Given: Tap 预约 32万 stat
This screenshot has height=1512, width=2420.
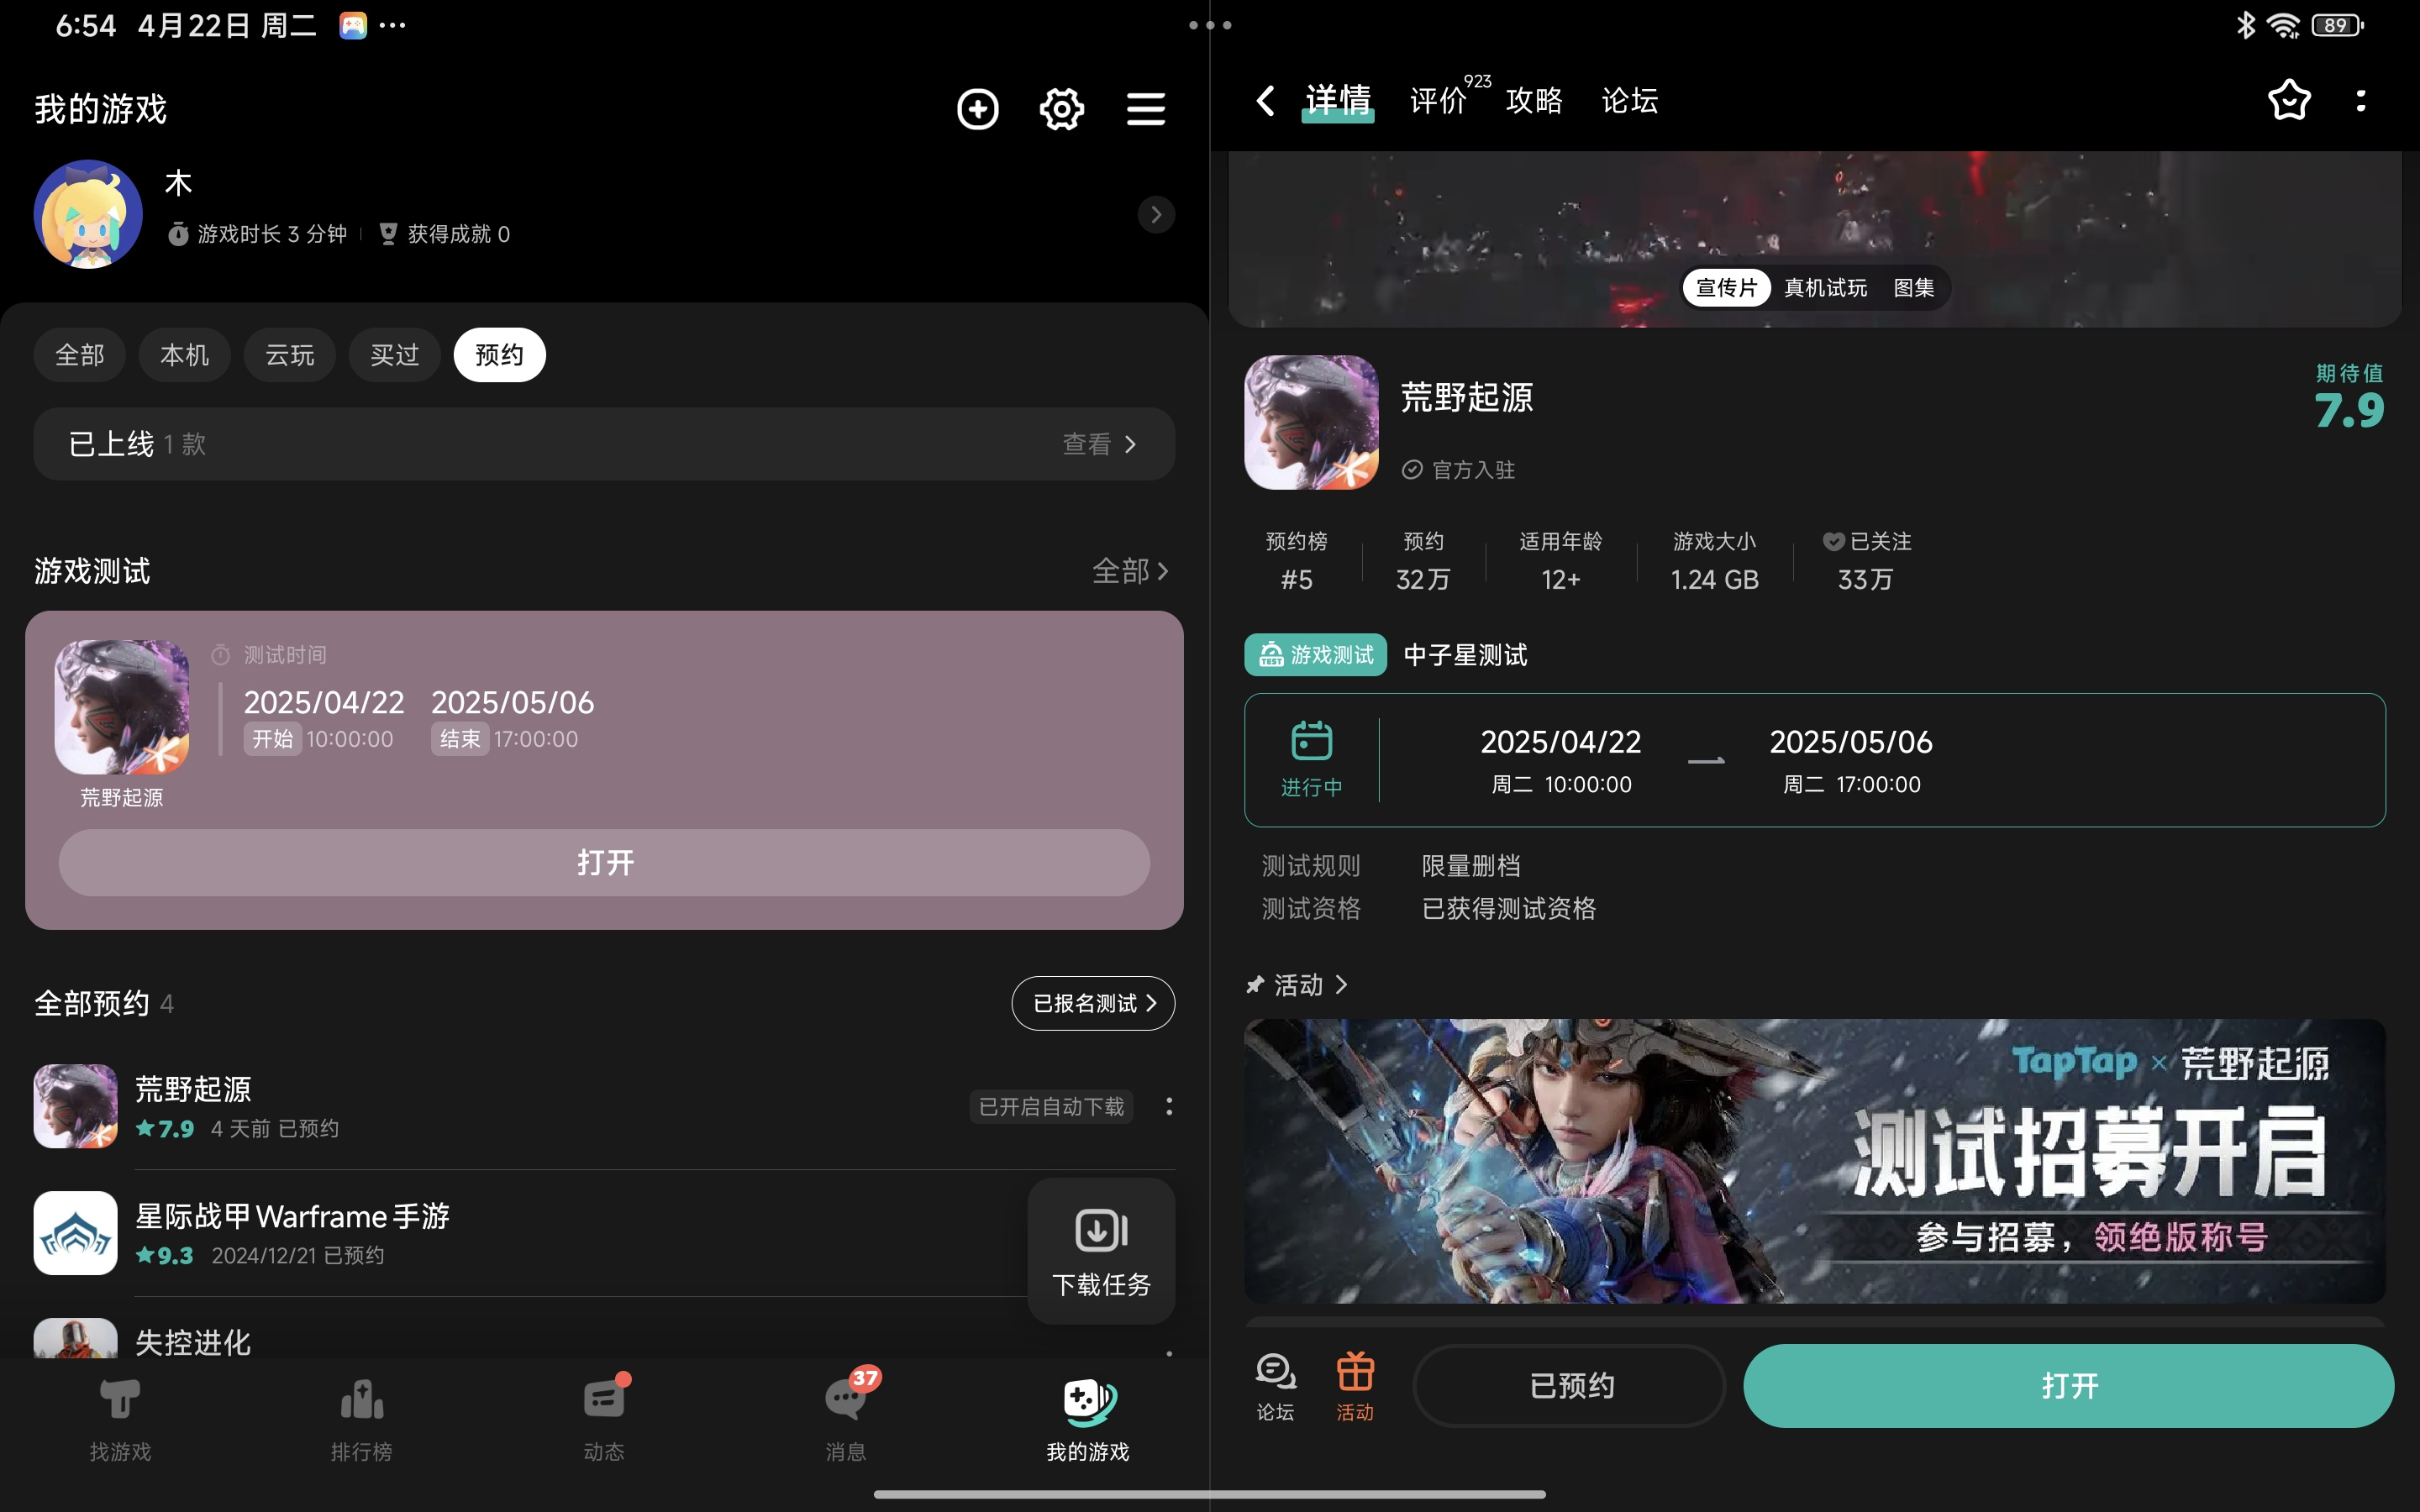Looking at the screenshot, I should click(x=1422, y=561).
